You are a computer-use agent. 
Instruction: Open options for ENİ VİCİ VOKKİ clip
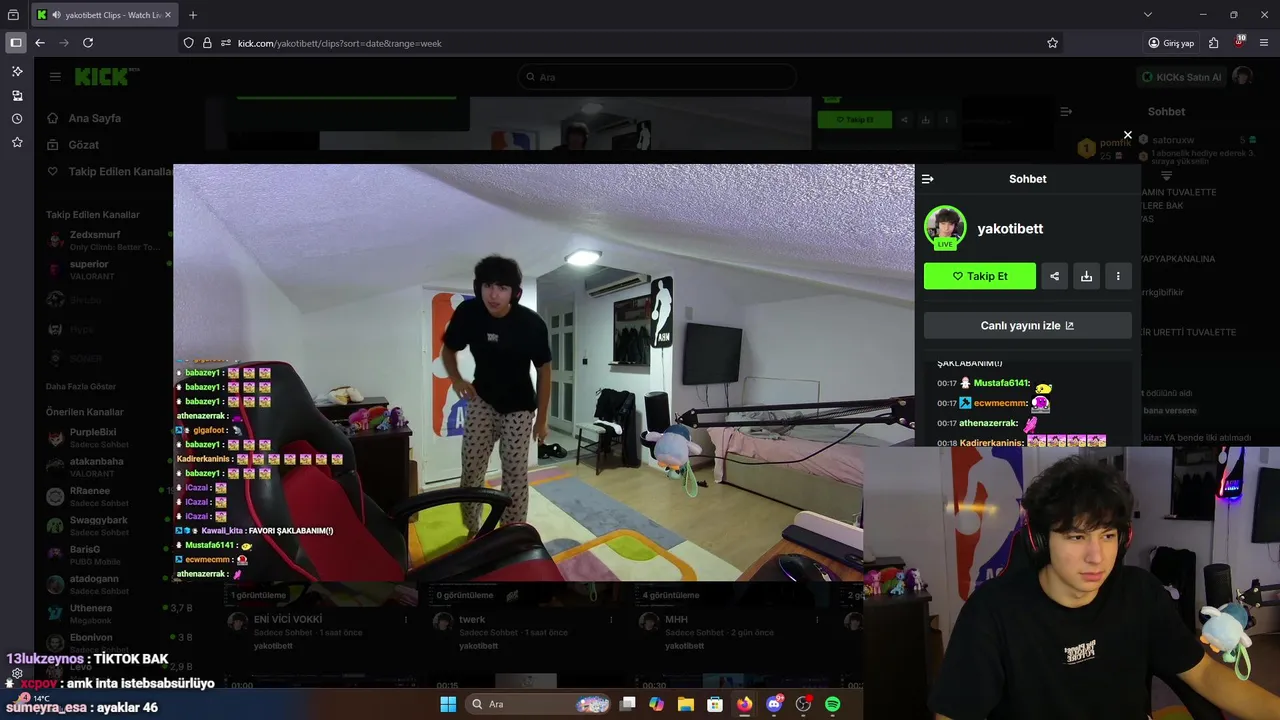pos(406,620)
